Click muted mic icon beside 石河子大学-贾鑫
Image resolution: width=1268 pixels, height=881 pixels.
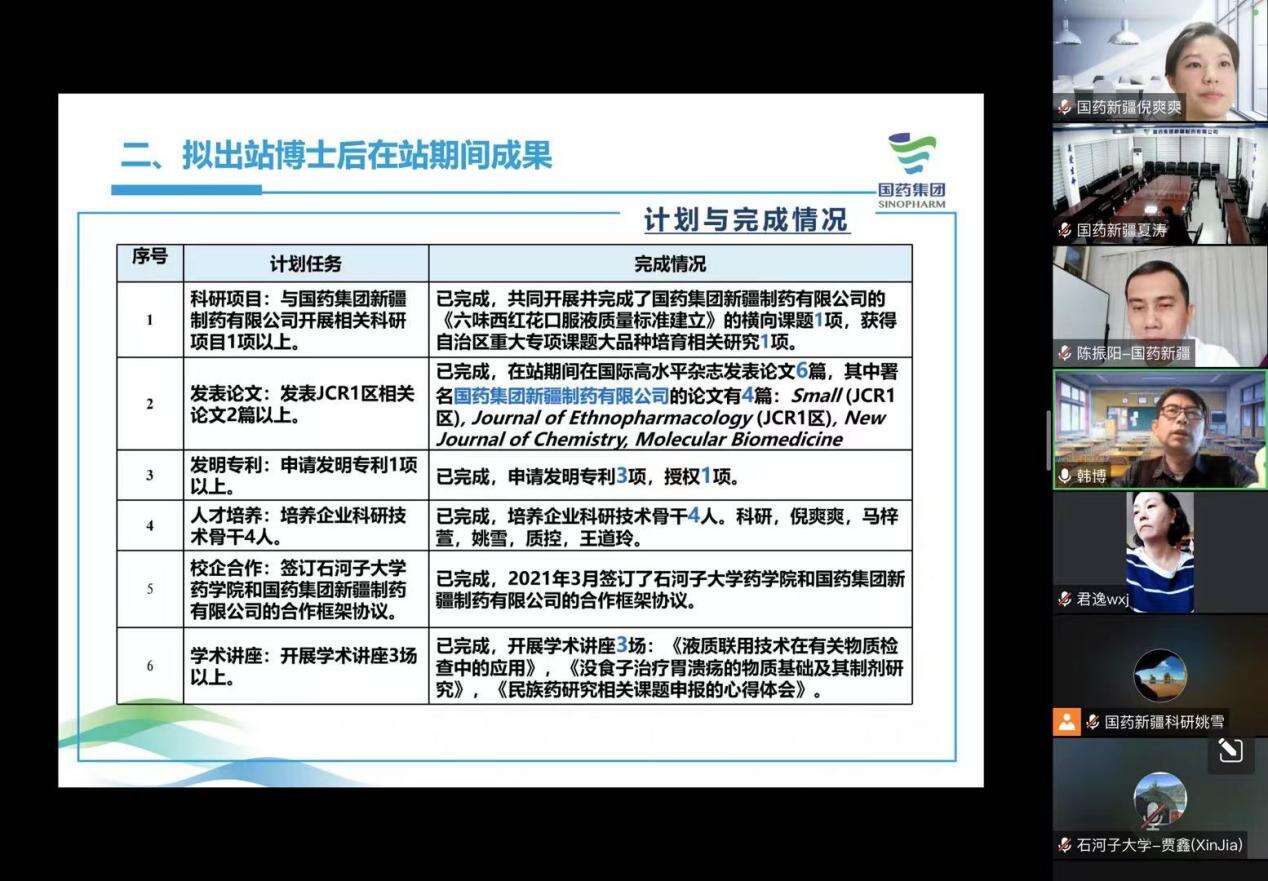click(x=1065, y=845)
